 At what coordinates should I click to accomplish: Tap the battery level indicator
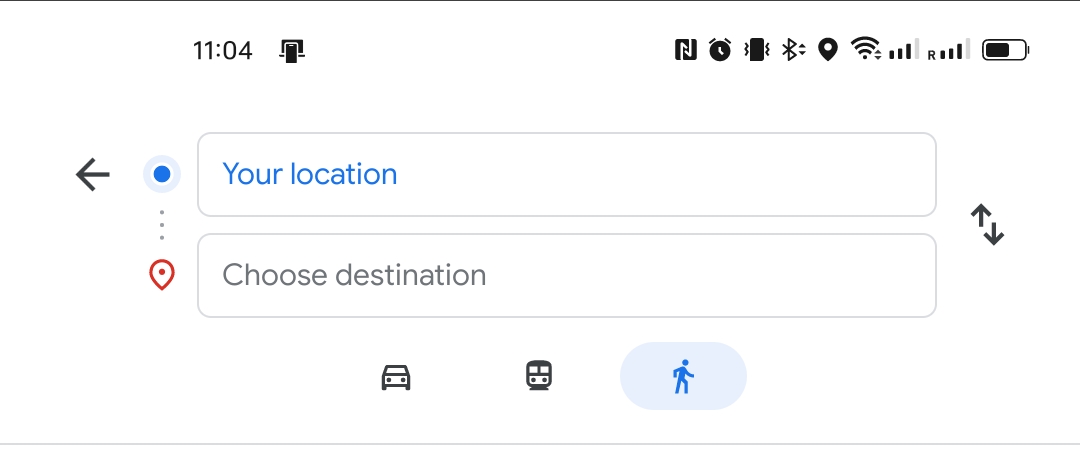tap(1005, 50)
